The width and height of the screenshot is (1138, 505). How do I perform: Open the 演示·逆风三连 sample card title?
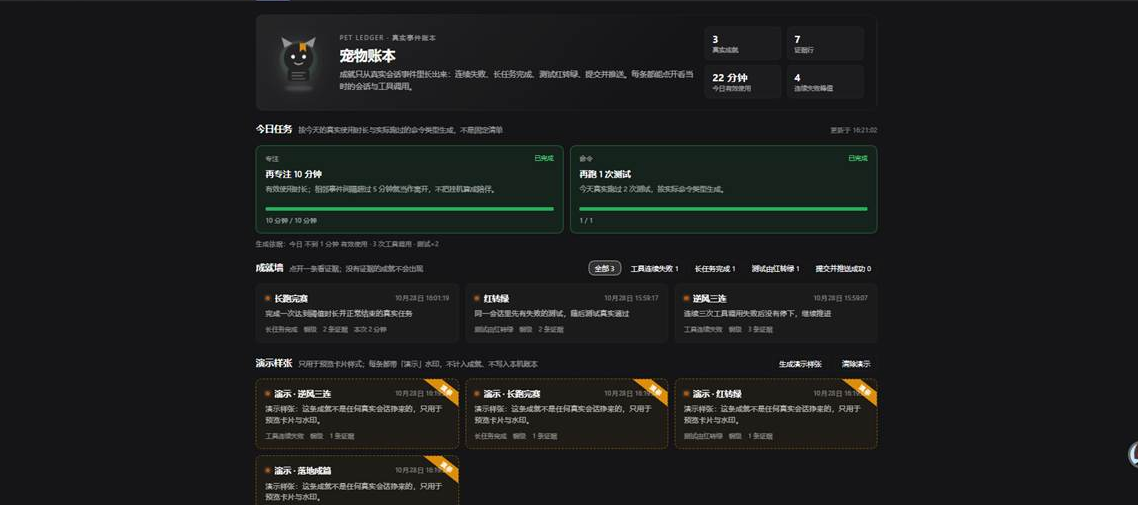click(x=303, y=394)
